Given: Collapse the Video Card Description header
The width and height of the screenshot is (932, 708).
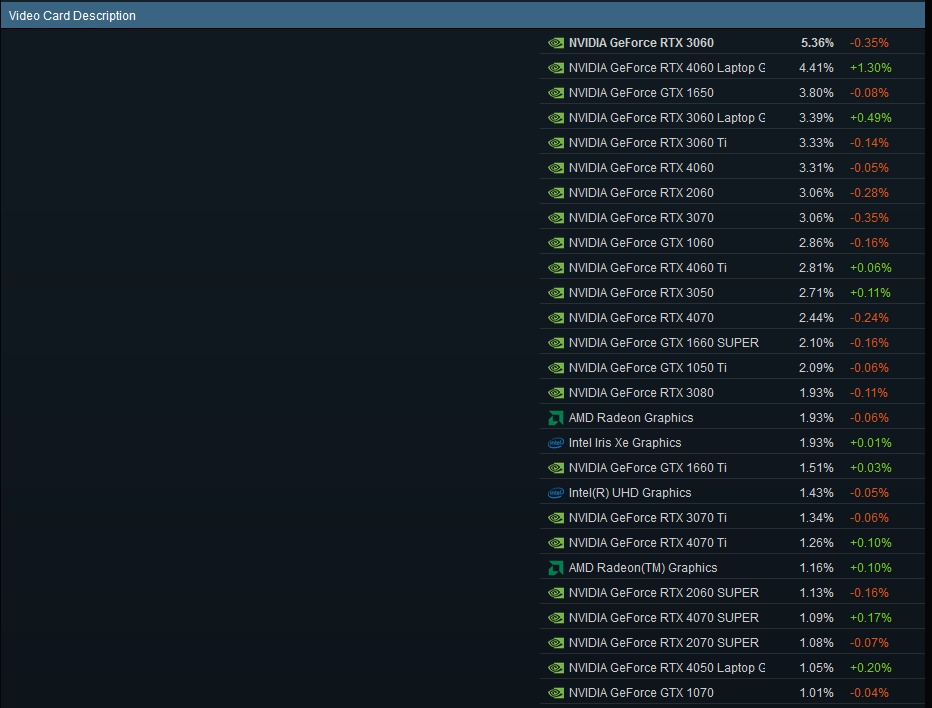Looking at the screenshot, I should click(x=462, y=15).
